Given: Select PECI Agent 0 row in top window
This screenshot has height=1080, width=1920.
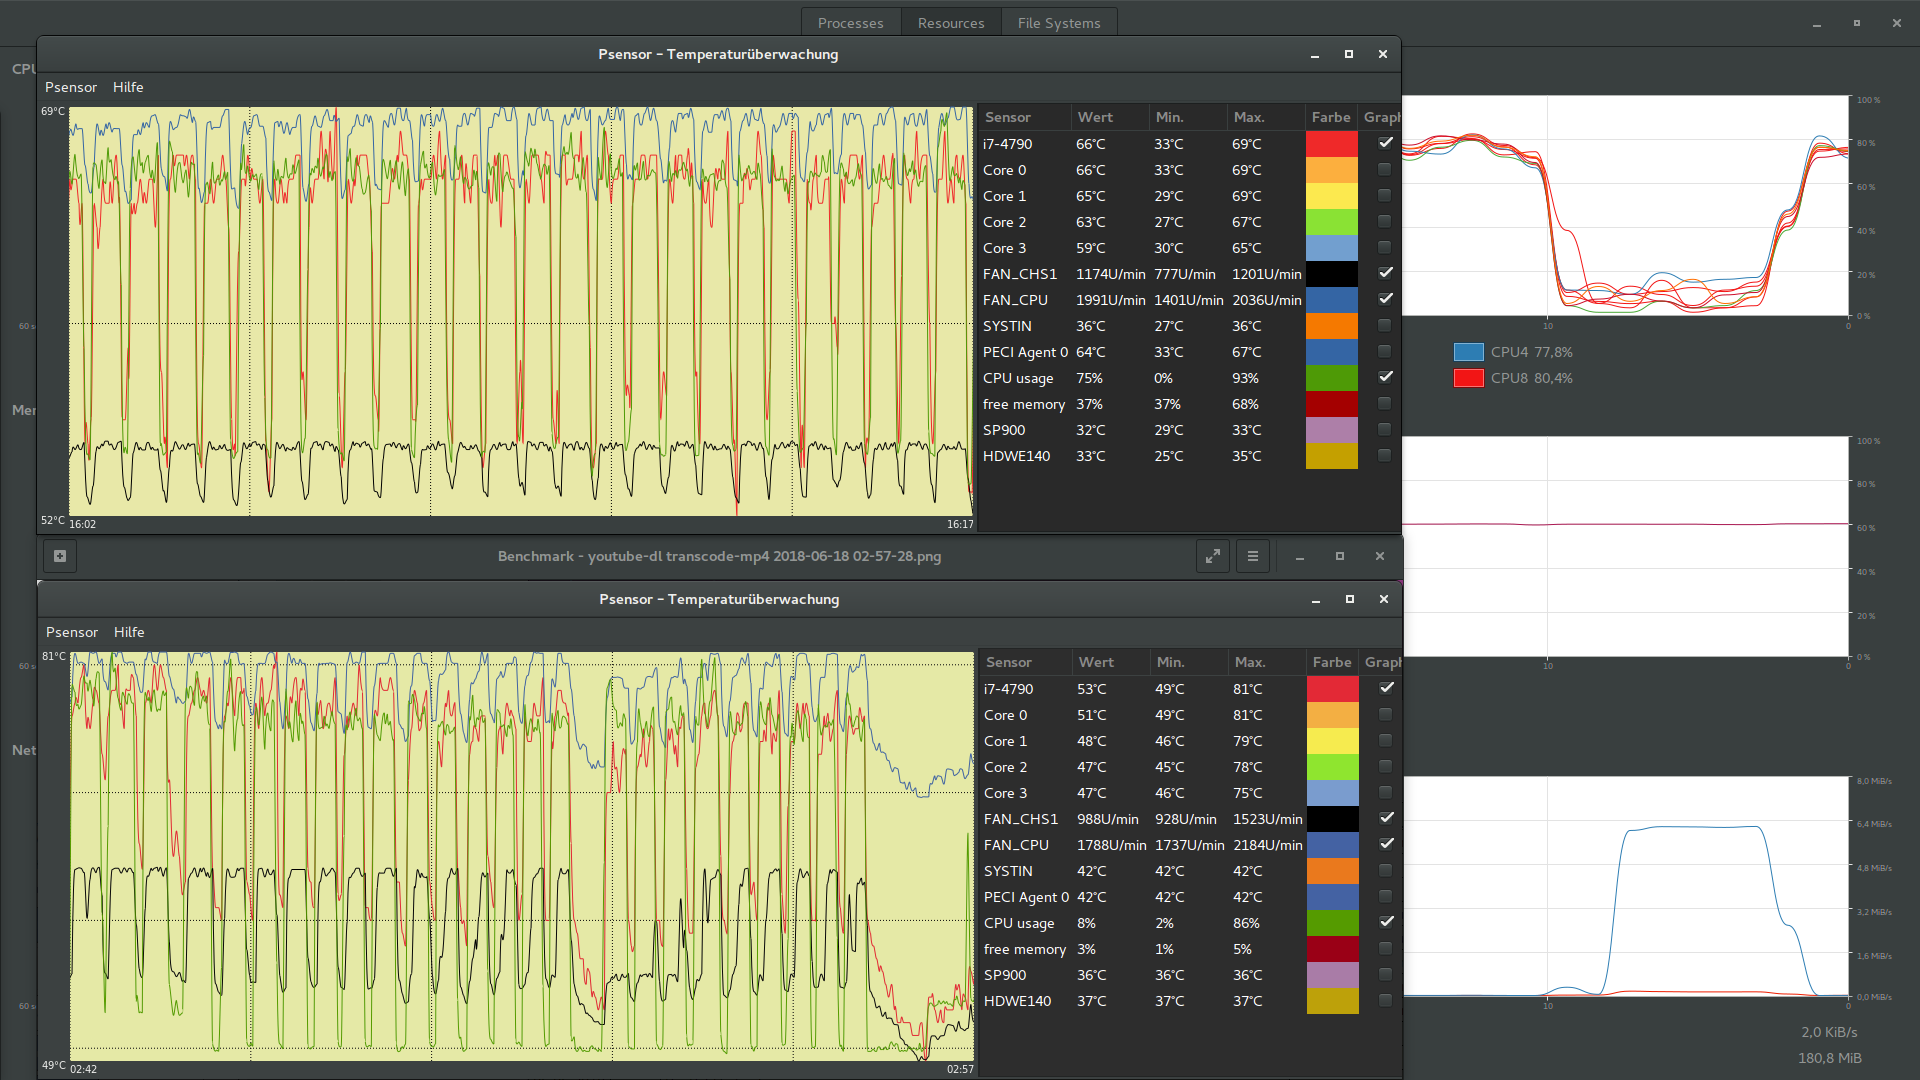Looking at the screenshot, I should tap(1188, 352).
